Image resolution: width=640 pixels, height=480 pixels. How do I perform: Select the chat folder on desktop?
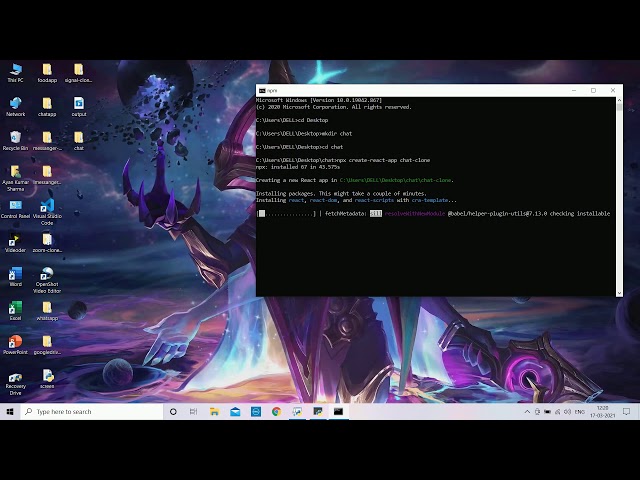click(x=79, y=141)
